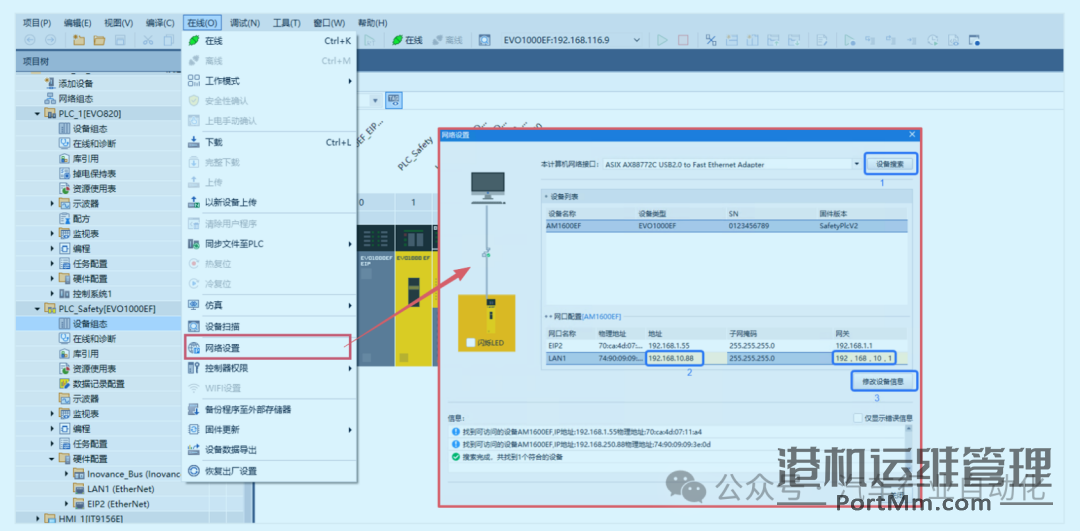This screenshot has height=531, width=1080.
Task: Click the open project folder toolbar icon
Action: 99,40
